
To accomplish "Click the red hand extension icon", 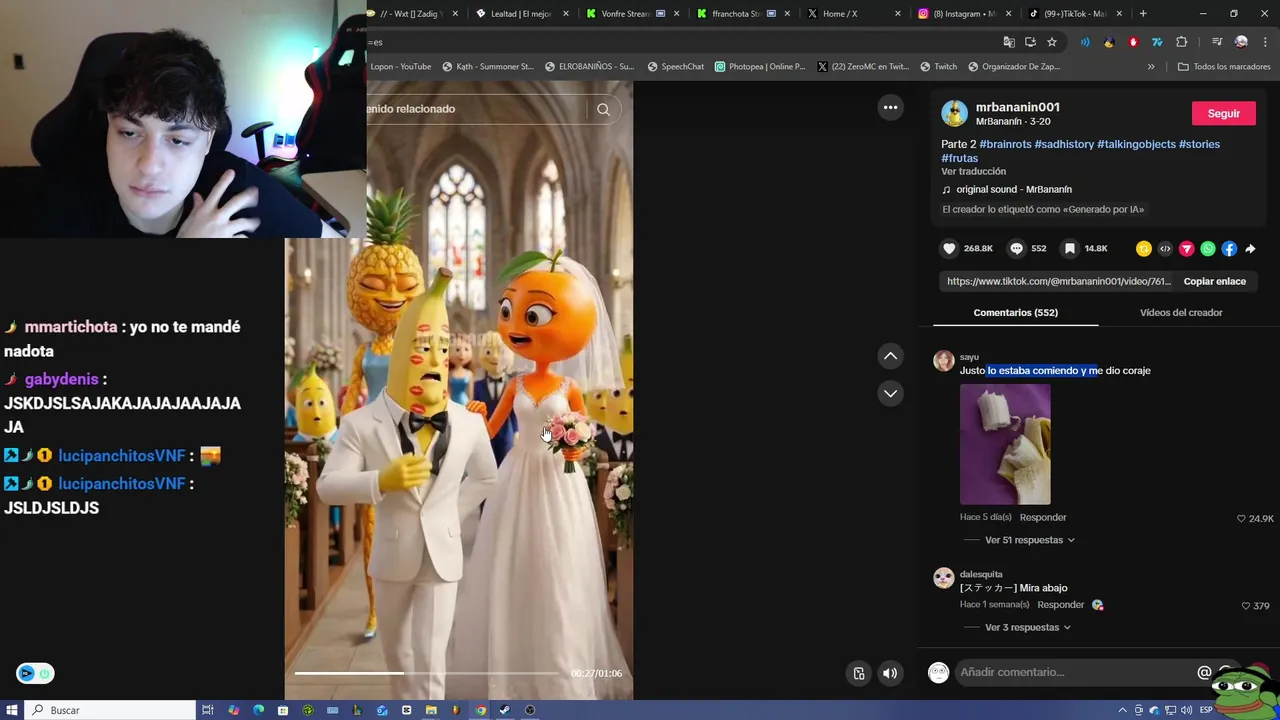I will pos(1133,42).
